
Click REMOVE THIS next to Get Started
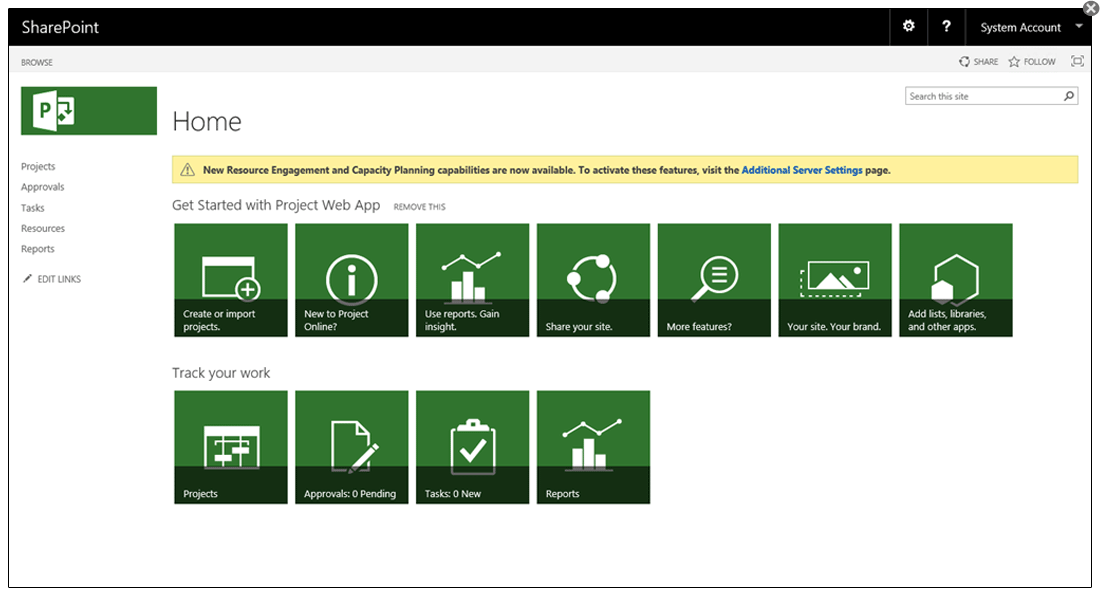[x=420, y=206]
